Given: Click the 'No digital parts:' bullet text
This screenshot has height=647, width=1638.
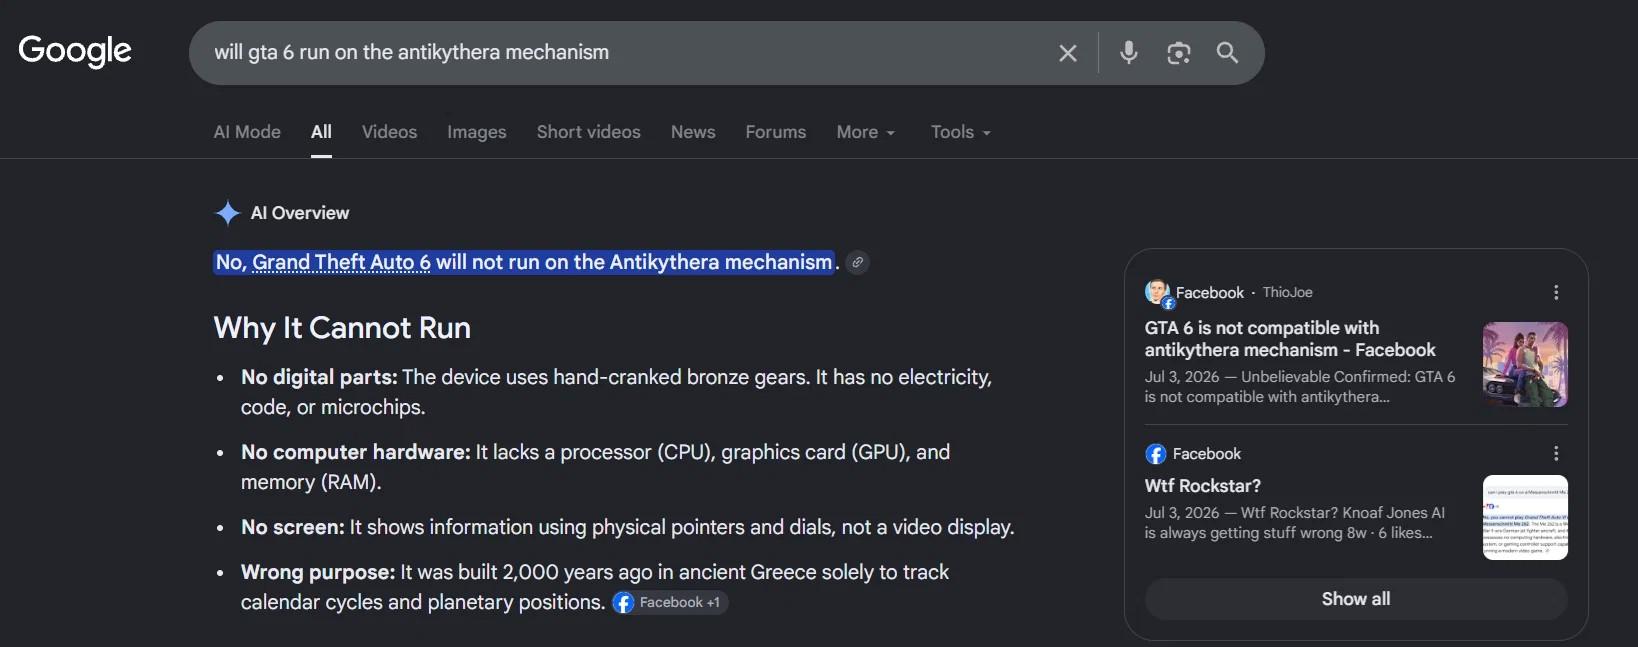Looking at the screenshot, I should (319, 377).
